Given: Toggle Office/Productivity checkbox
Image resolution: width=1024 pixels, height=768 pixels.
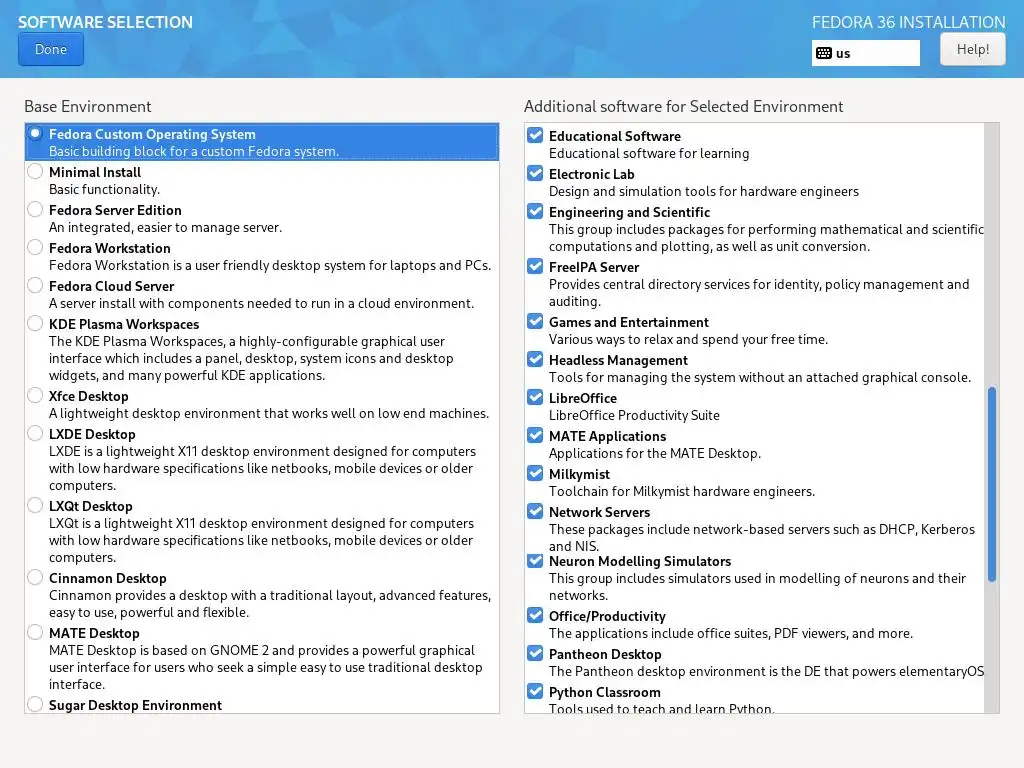Looking at the screenshot, I should click(x=535, y=615).
